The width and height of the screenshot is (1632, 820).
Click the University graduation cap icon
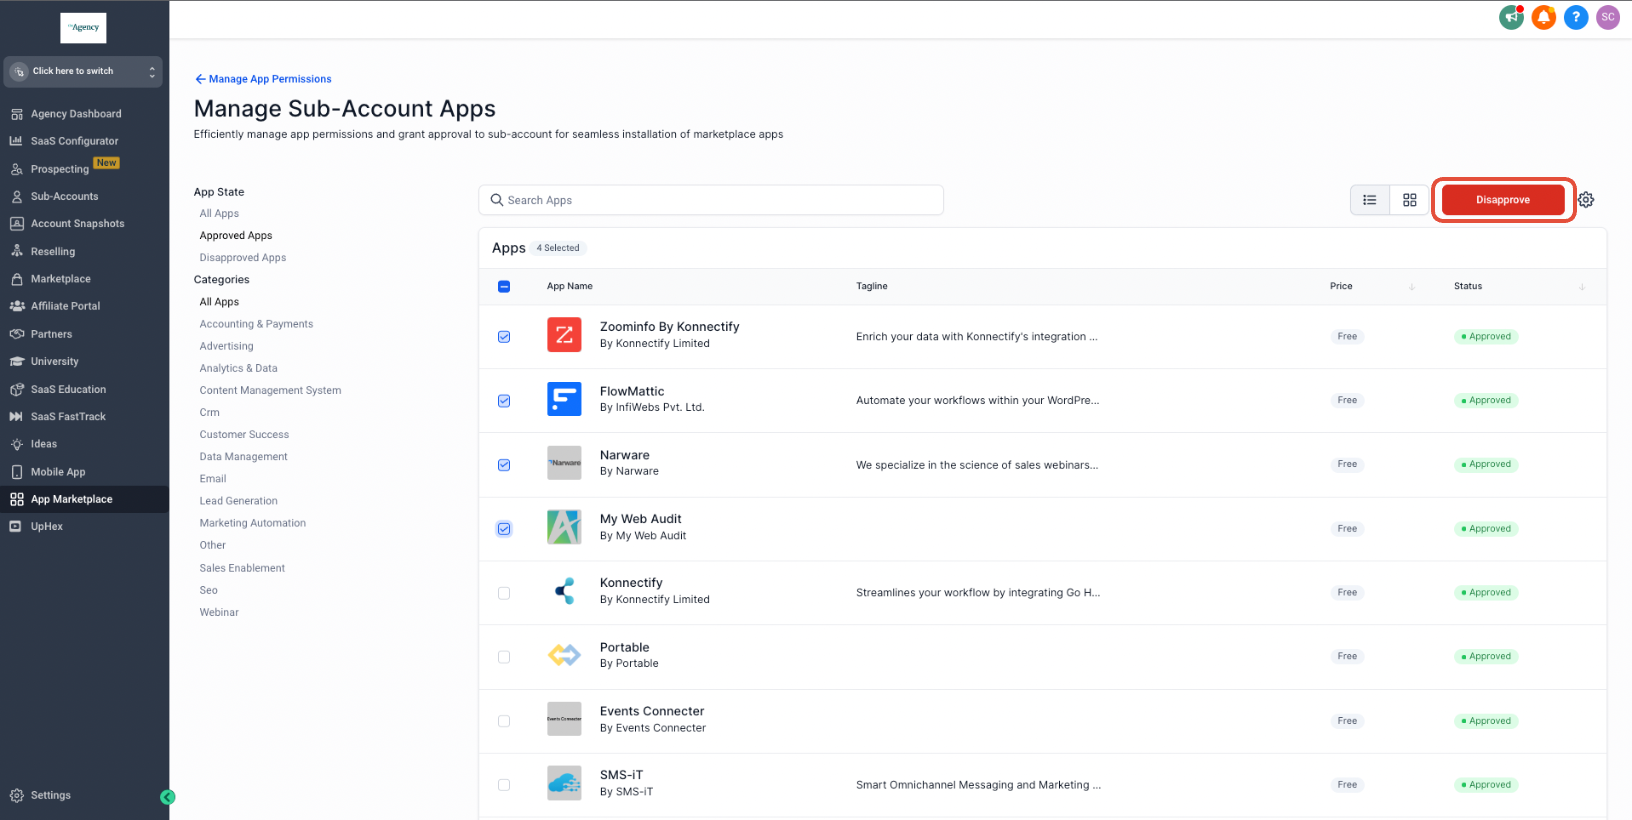pos(17,361)
